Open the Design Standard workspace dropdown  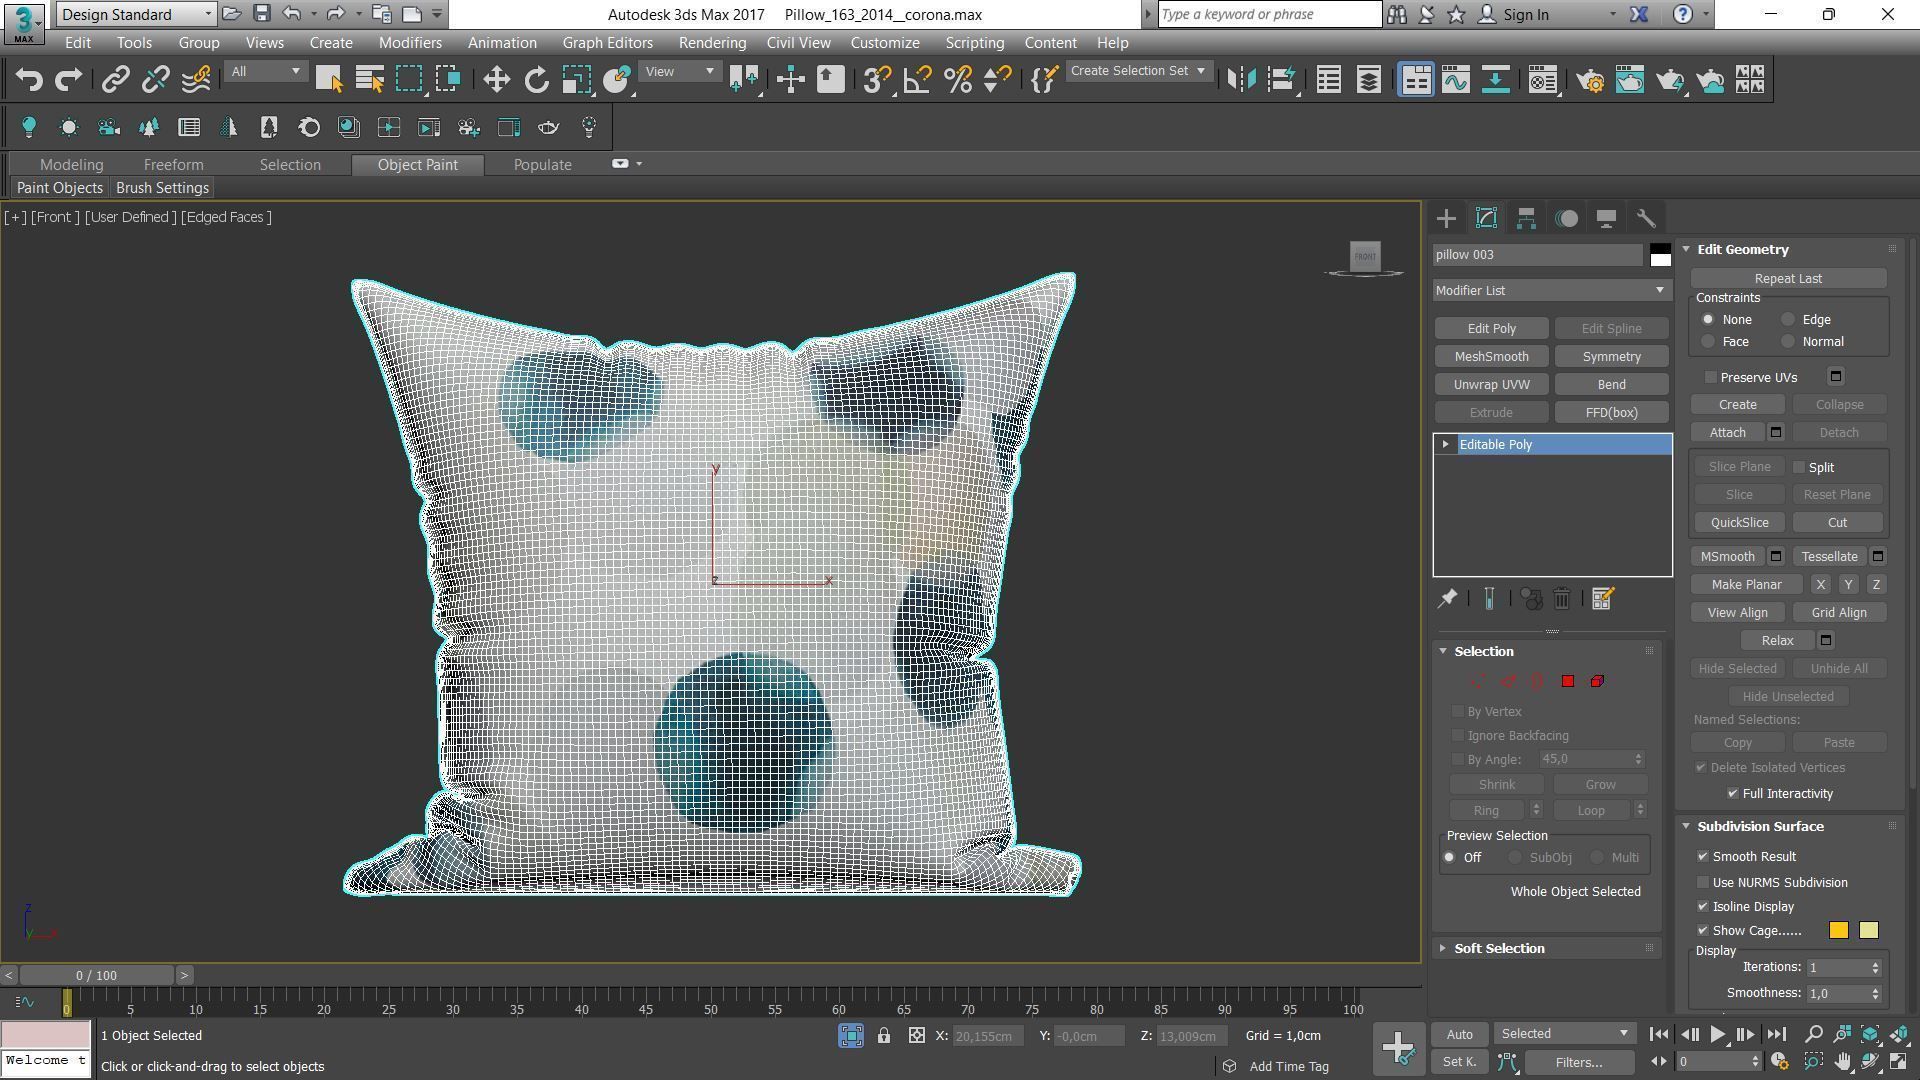[x=136, y=14]
